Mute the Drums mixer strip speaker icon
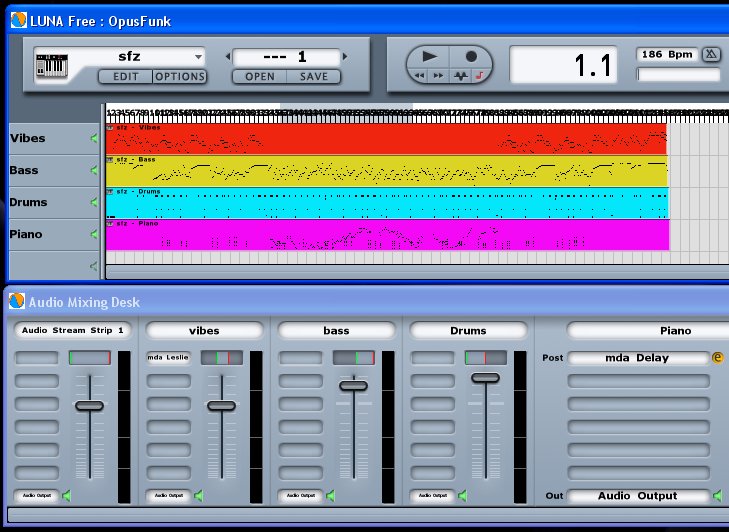 (x=463, y=496)
